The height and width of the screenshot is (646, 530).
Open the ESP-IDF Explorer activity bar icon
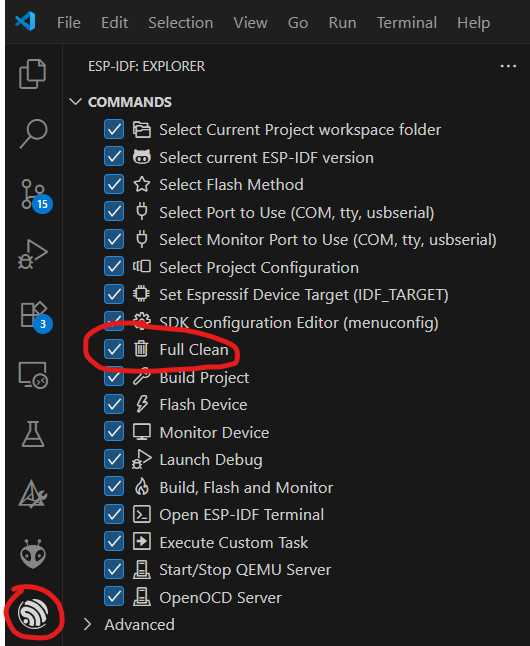33,613
